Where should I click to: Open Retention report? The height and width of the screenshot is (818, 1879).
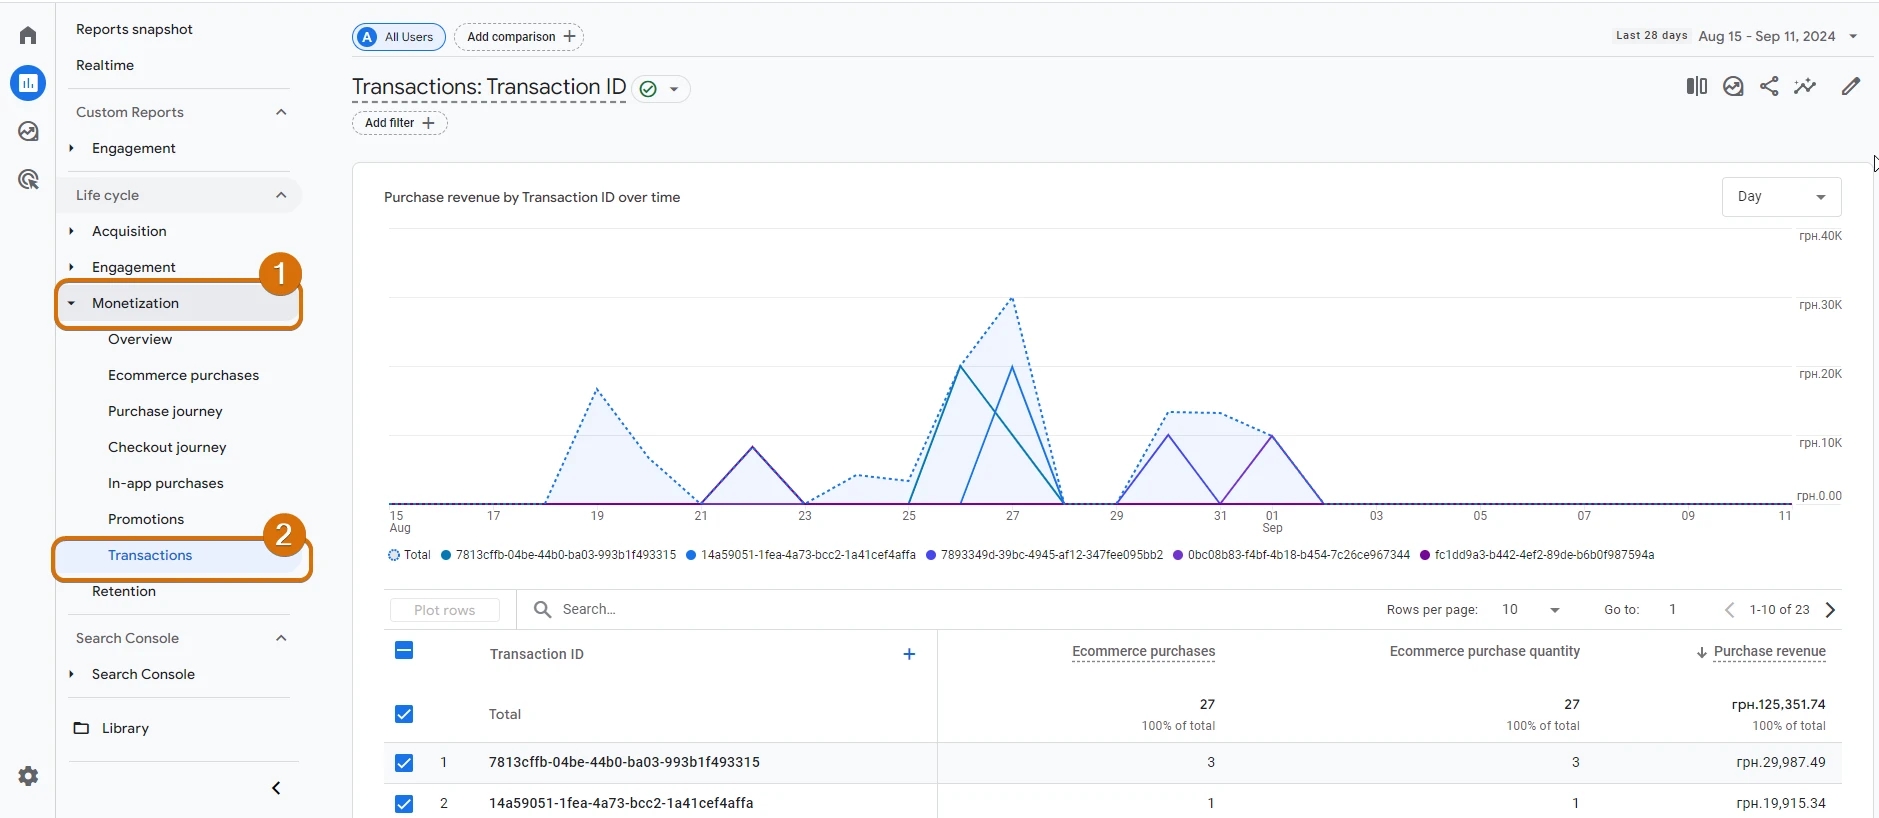pyautogui.click(x=124, y=591)
